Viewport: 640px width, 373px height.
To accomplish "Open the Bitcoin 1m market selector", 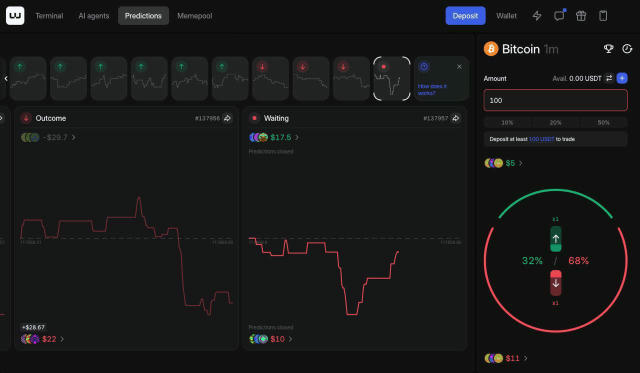I will 530,49.
